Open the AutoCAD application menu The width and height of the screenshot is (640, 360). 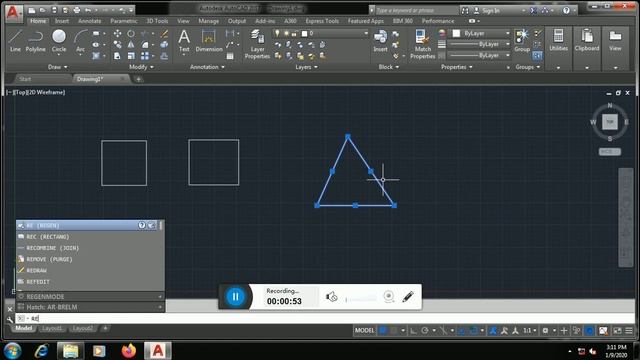pyautogui.click(x=13, y=12)
